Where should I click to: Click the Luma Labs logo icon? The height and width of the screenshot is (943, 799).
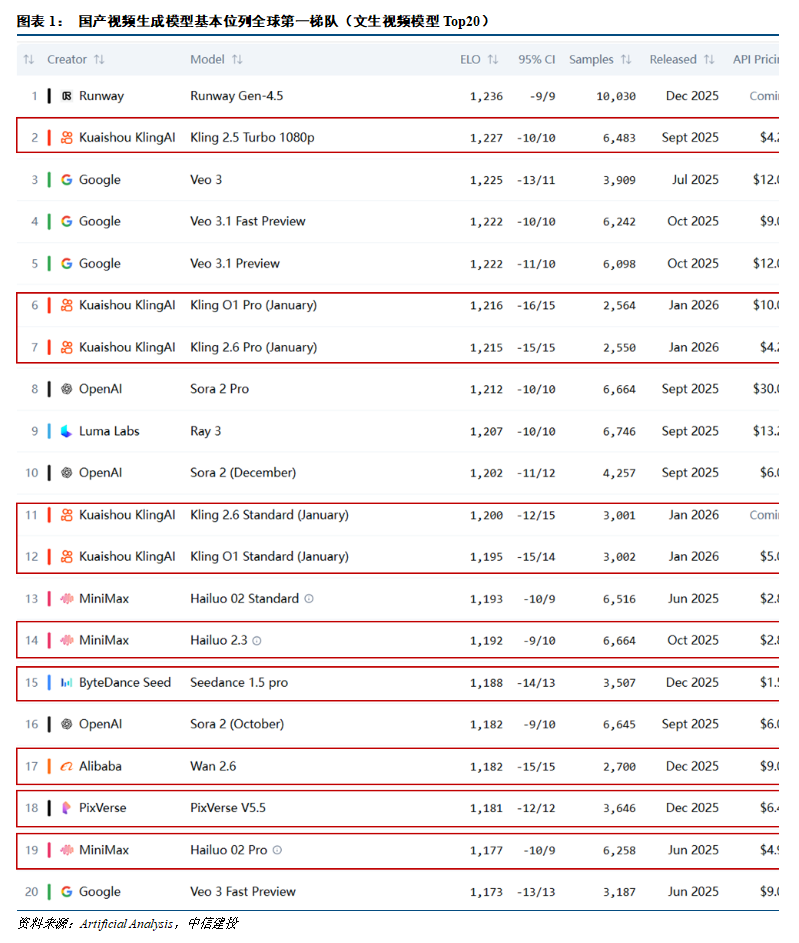(66, 431)
